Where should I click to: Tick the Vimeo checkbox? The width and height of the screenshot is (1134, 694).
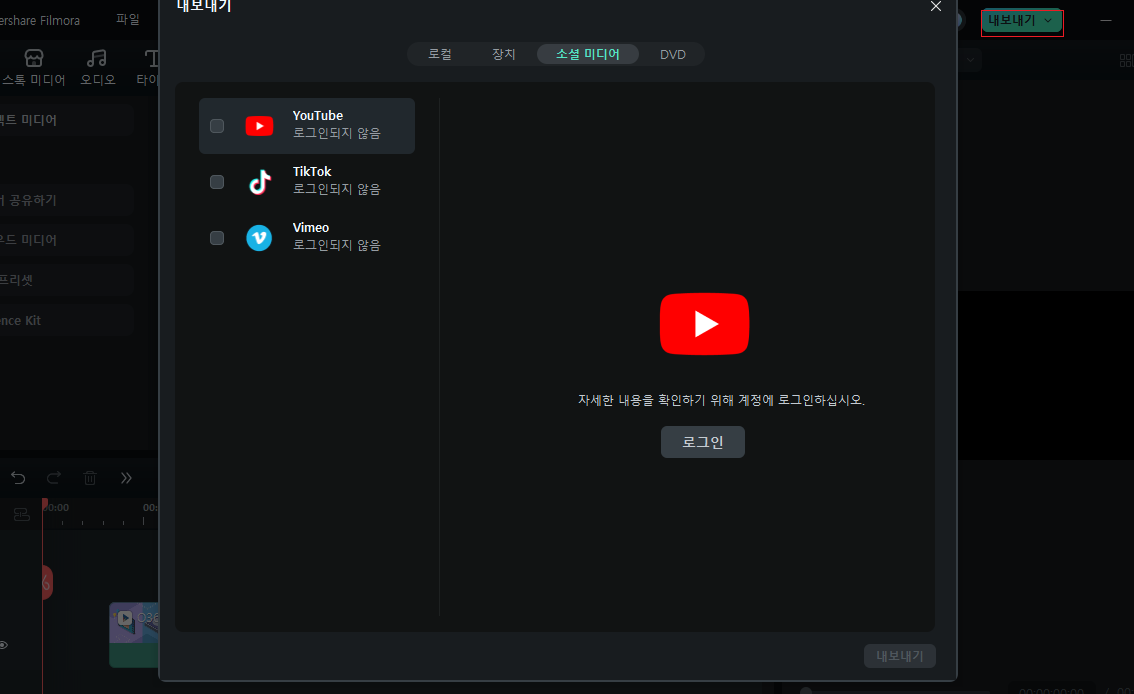pyautogui.click(x=217, y=238)
